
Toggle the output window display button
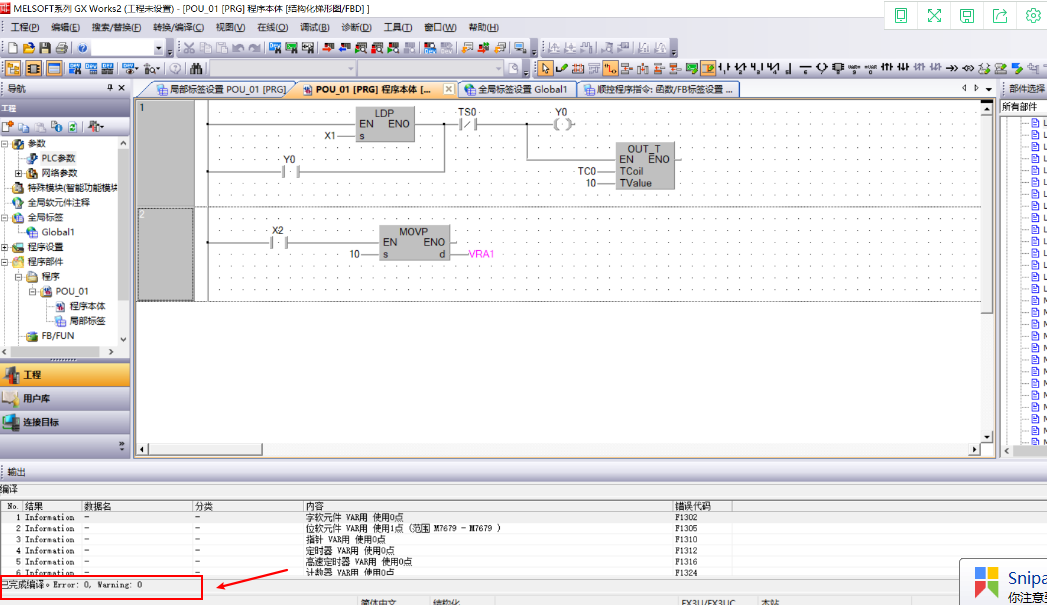(53, 68)
